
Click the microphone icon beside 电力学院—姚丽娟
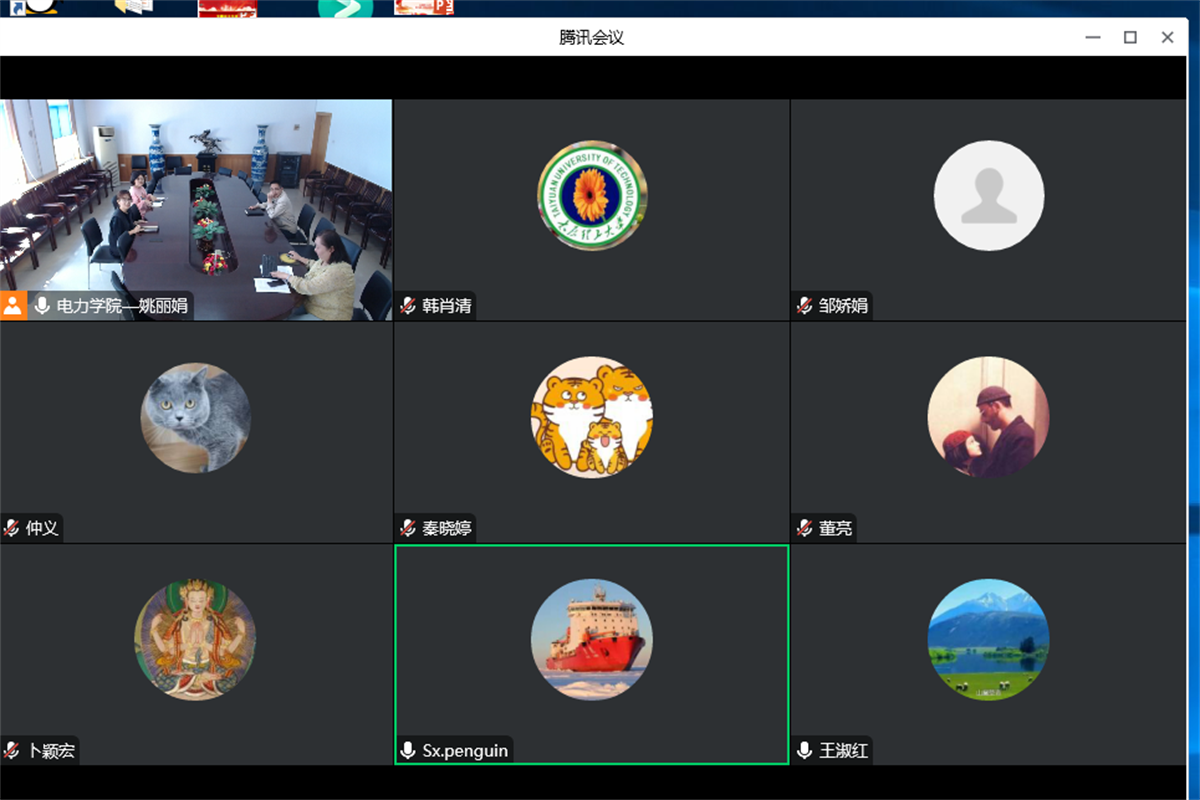tap(42, 306)
